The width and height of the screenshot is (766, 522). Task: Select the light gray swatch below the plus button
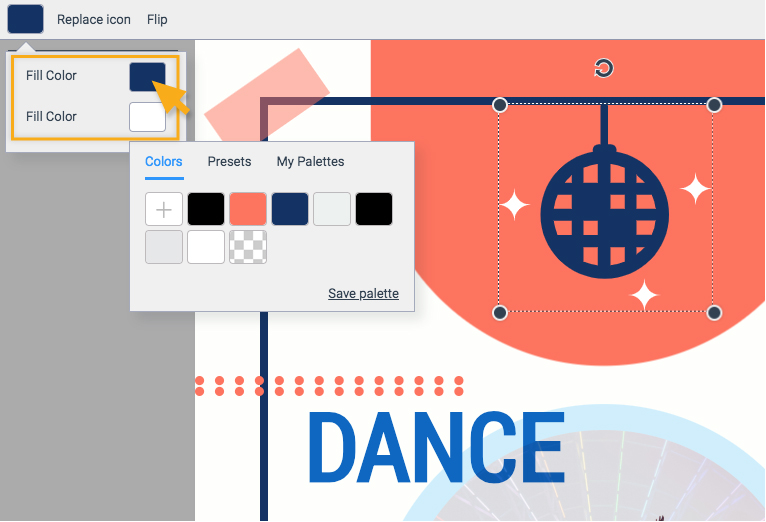tap(164, 247)
